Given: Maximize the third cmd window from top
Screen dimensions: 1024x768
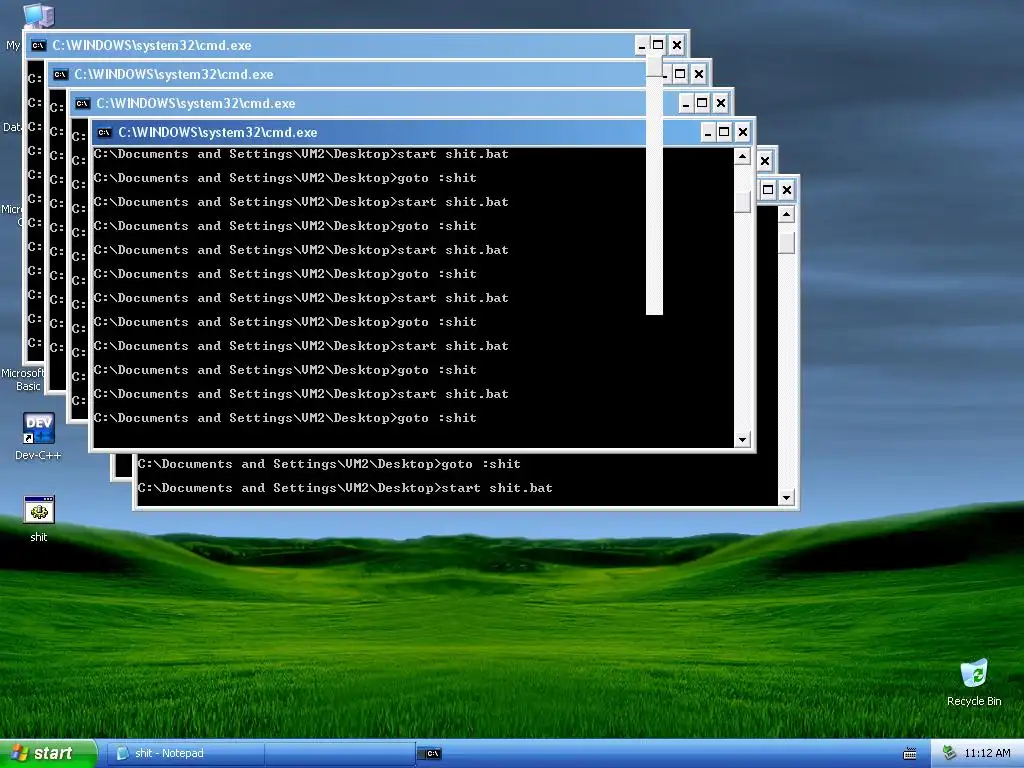Looking at the screenshot, I should pyautogui.click(x=702, y=103).
